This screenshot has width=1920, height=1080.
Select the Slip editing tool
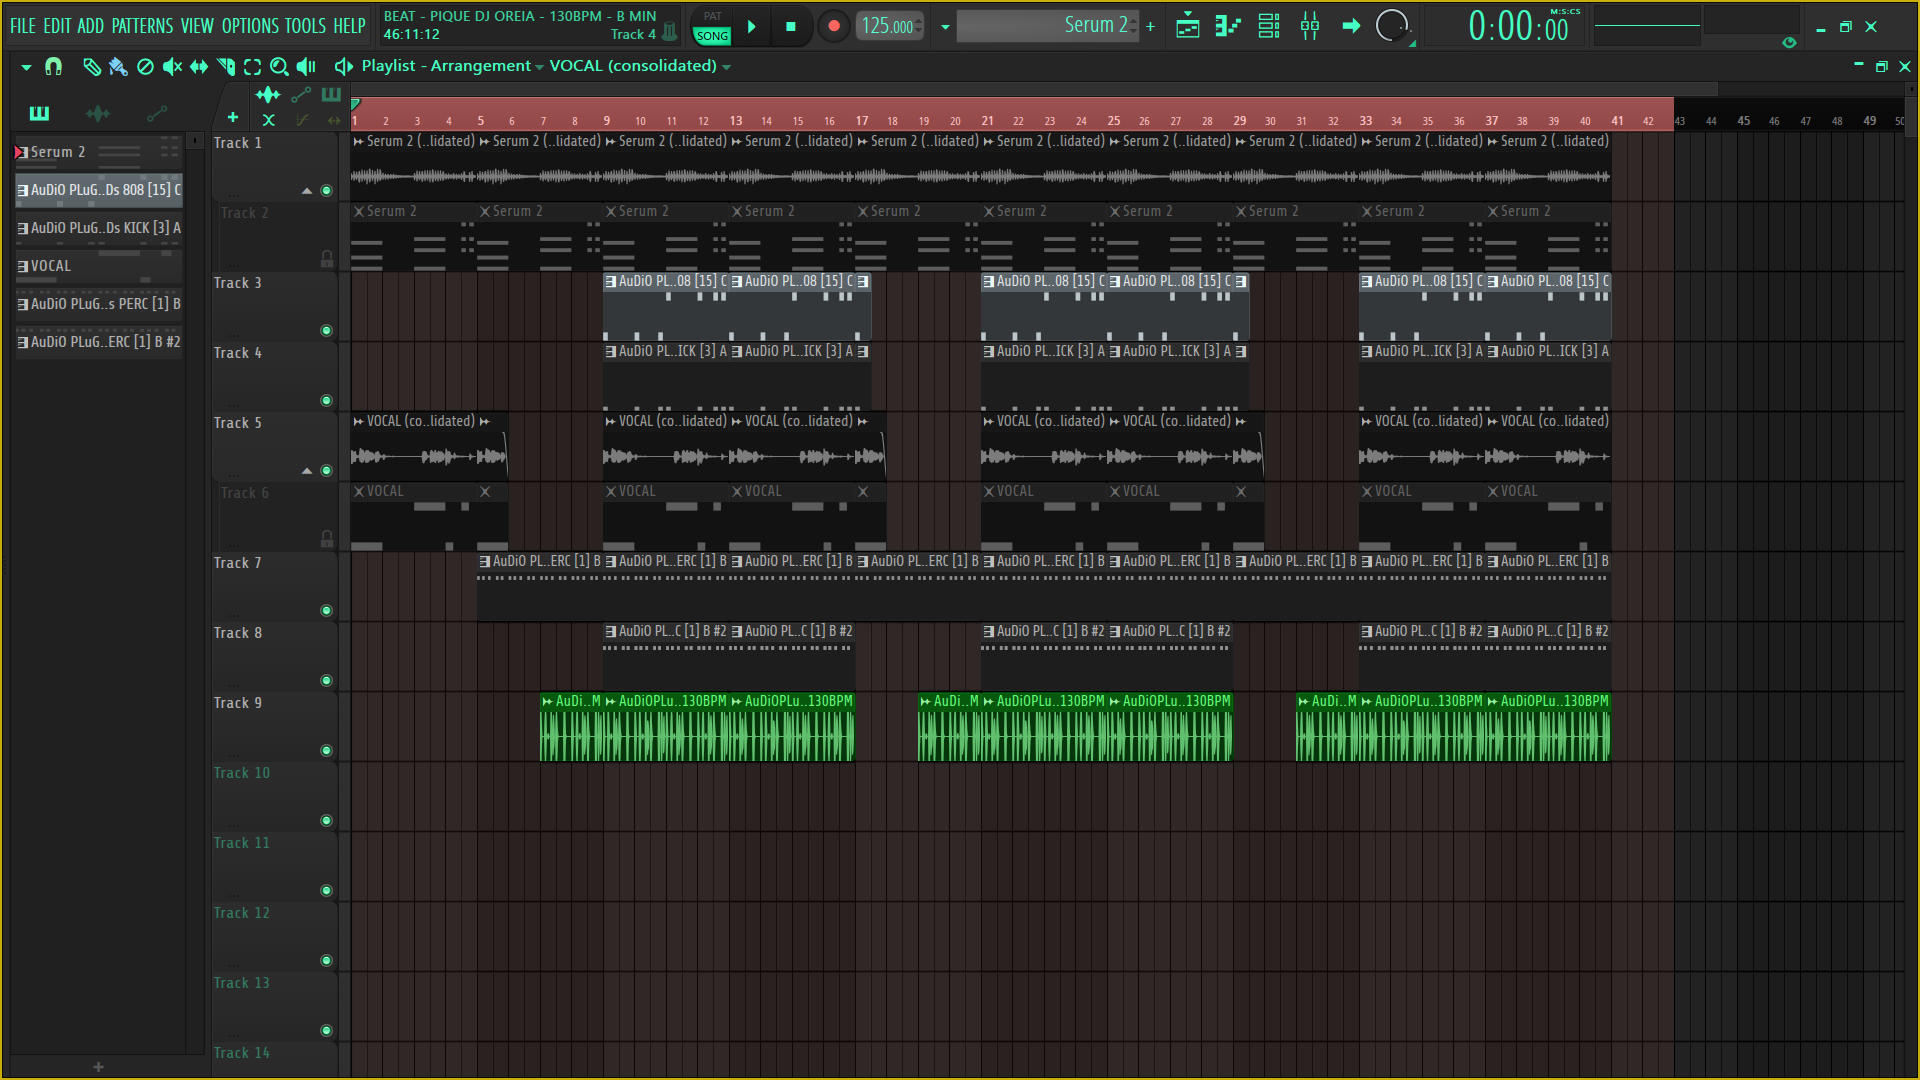199,67
